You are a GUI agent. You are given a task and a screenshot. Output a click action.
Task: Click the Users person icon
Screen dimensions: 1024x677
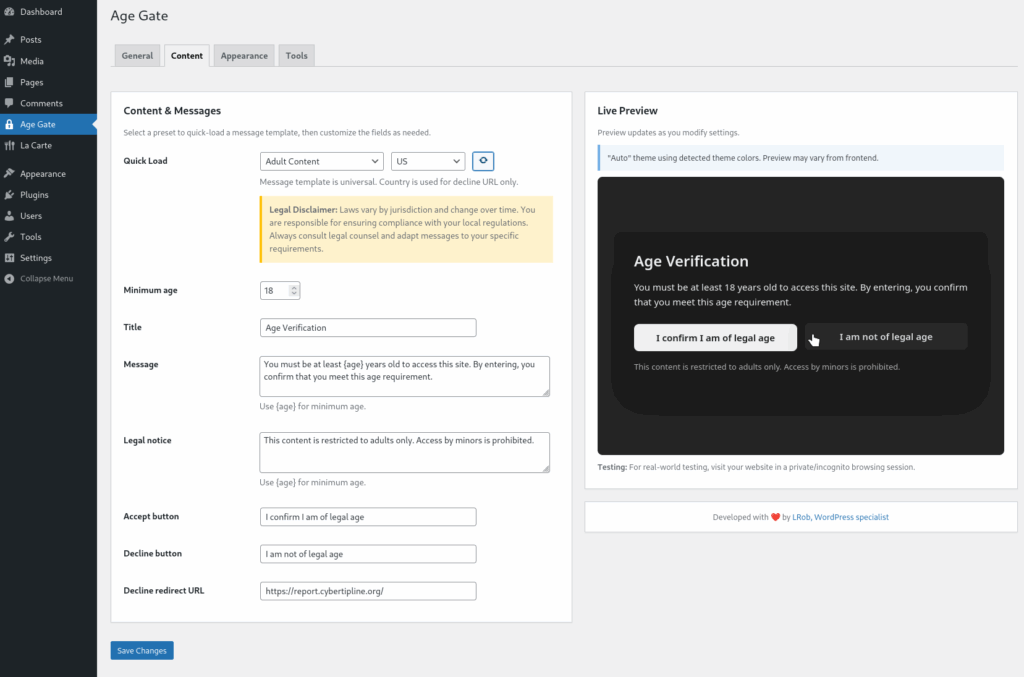(9, 216)
